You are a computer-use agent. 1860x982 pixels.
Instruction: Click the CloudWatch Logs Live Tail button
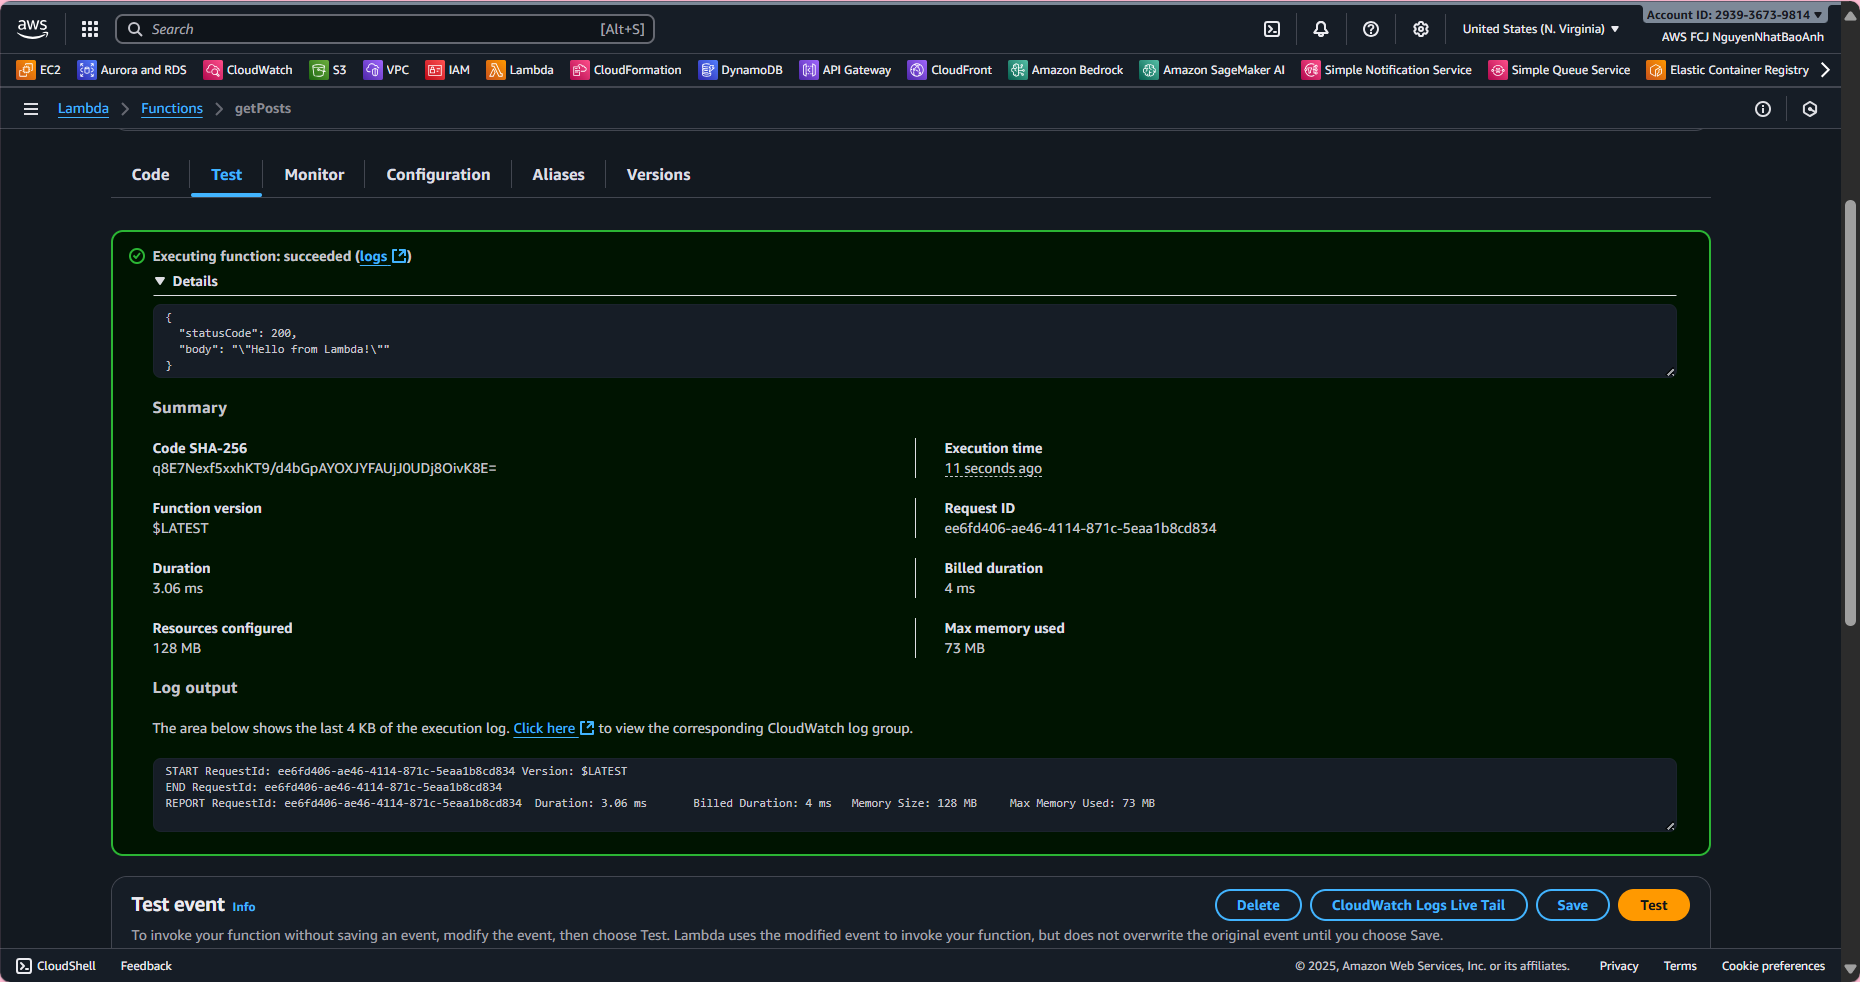point(1418,905)
